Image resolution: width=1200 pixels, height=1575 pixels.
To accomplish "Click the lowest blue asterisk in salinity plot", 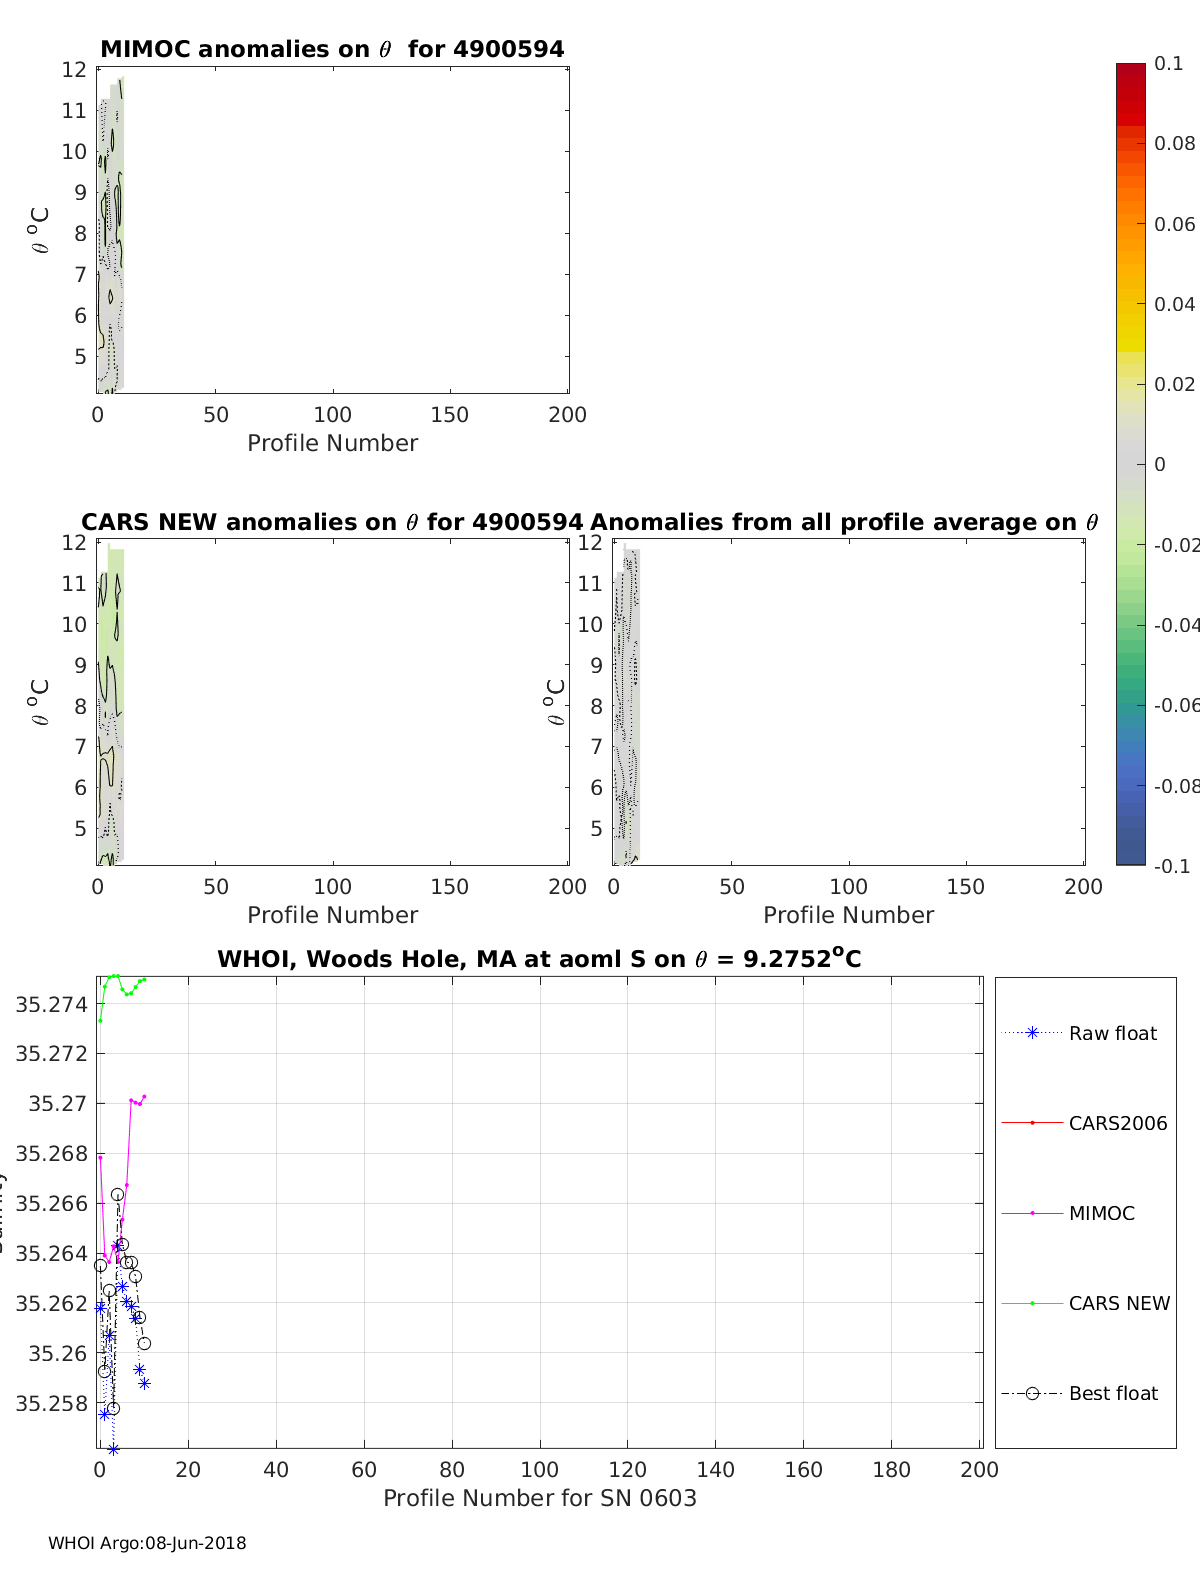I will [113, 1449].
